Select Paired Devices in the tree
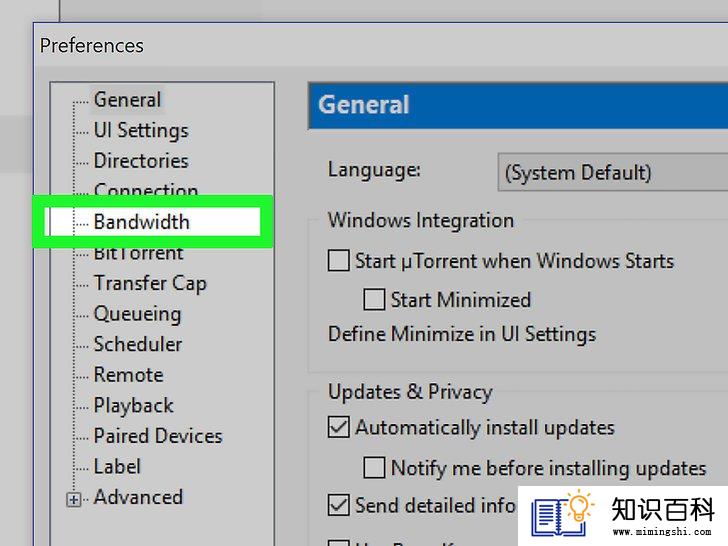The image size is (728, 546). 158,436
